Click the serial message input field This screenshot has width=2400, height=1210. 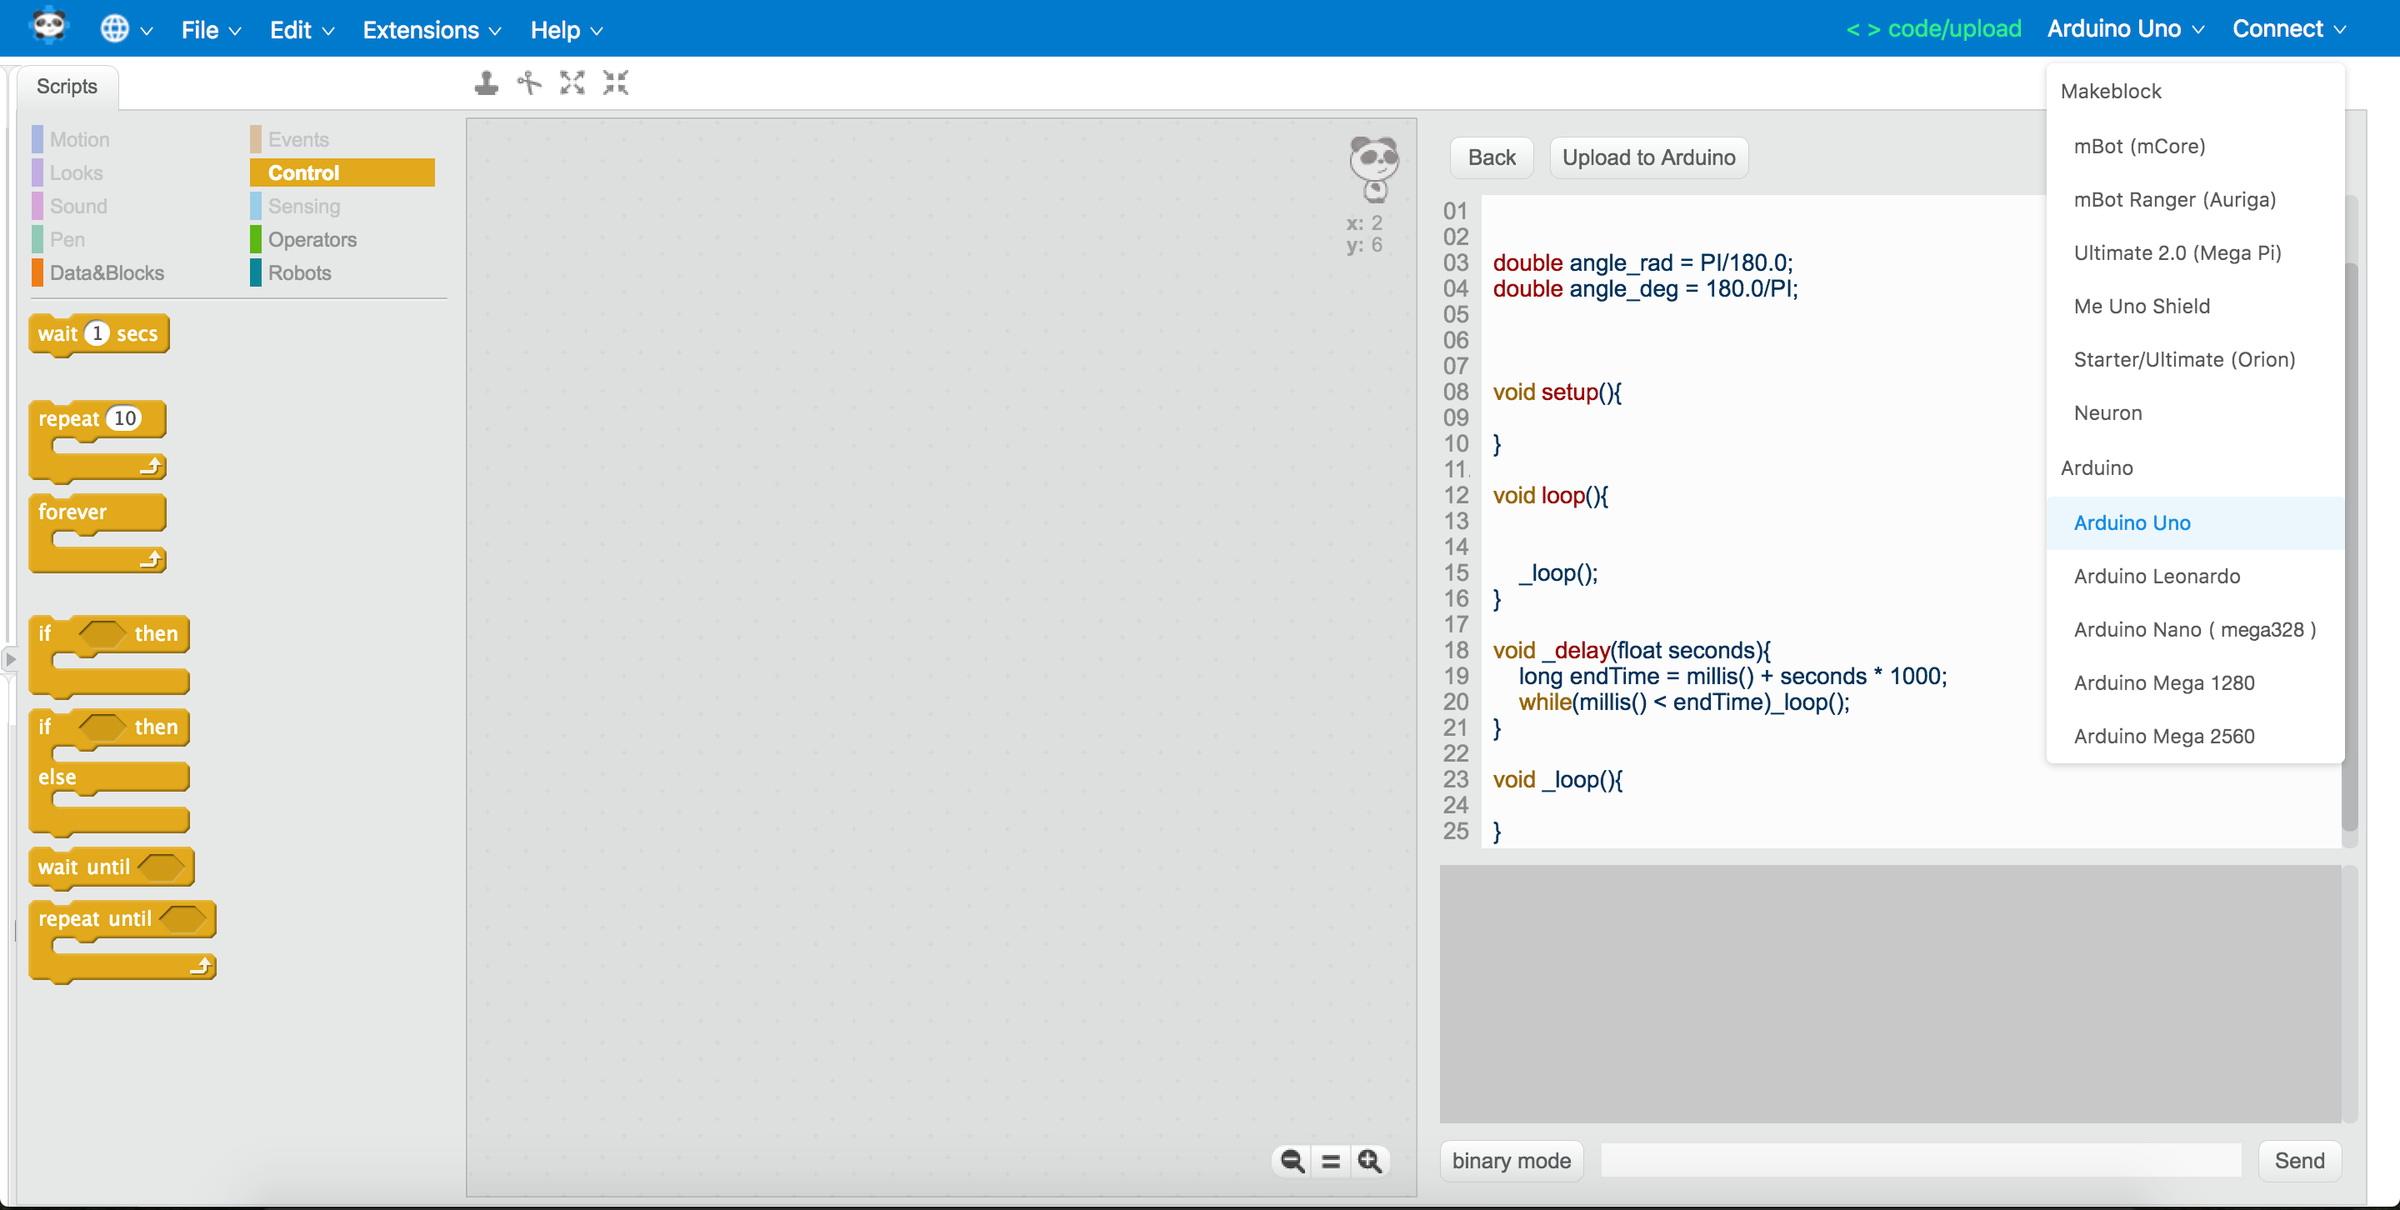tap(1920, 1160)
